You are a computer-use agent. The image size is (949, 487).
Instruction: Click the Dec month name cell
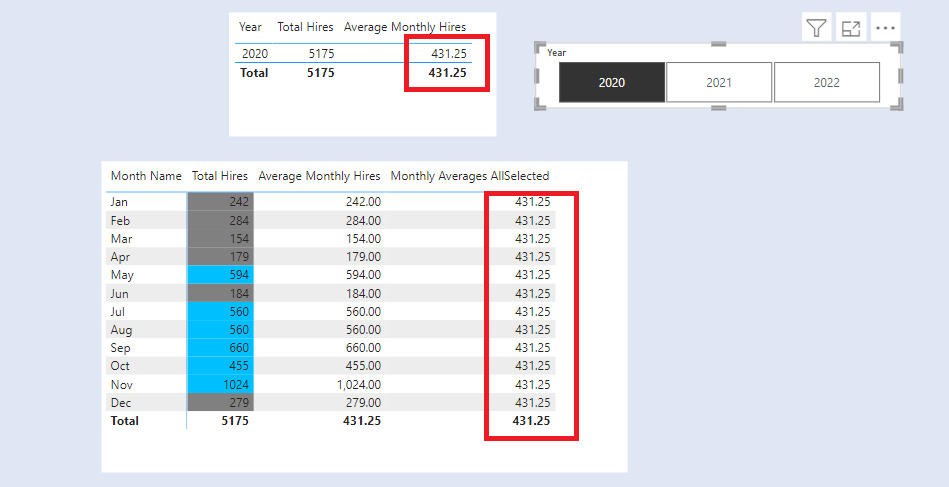click(x=120, y=402)
